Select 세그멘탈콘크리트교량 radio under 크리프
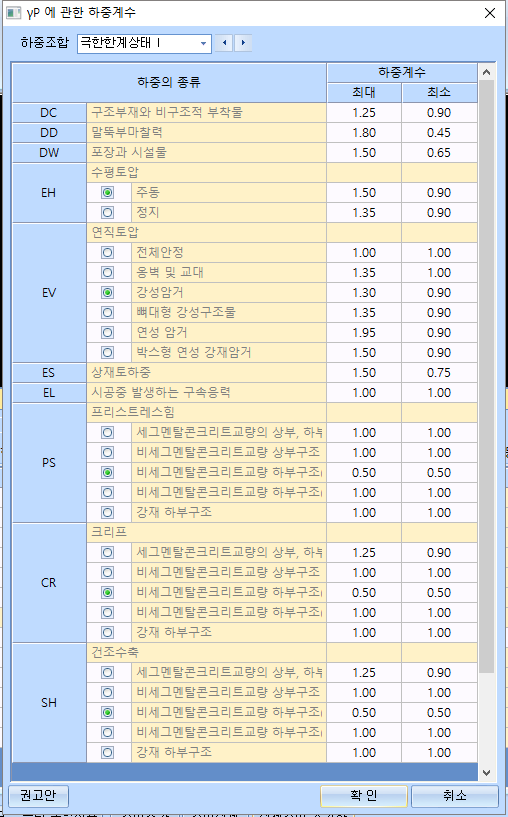 point(108,553)
